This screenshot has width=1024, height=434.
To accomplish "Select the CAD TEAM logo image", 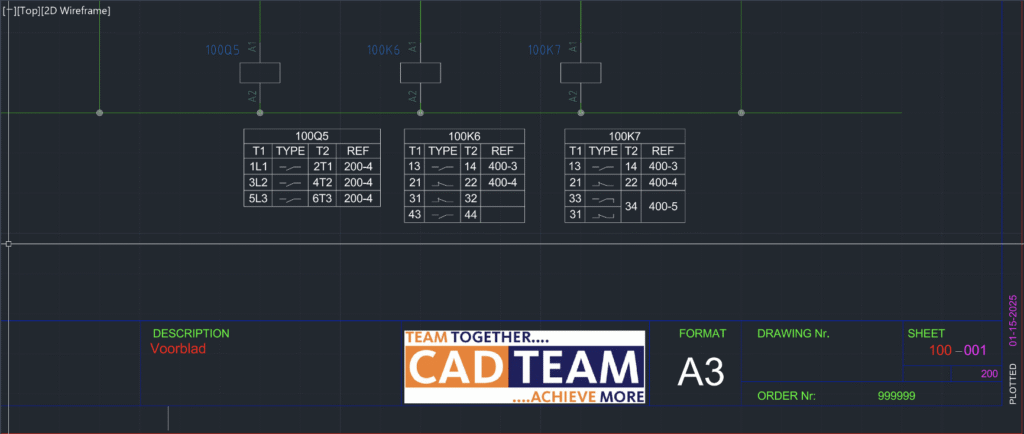I will (x=525, y=367).
